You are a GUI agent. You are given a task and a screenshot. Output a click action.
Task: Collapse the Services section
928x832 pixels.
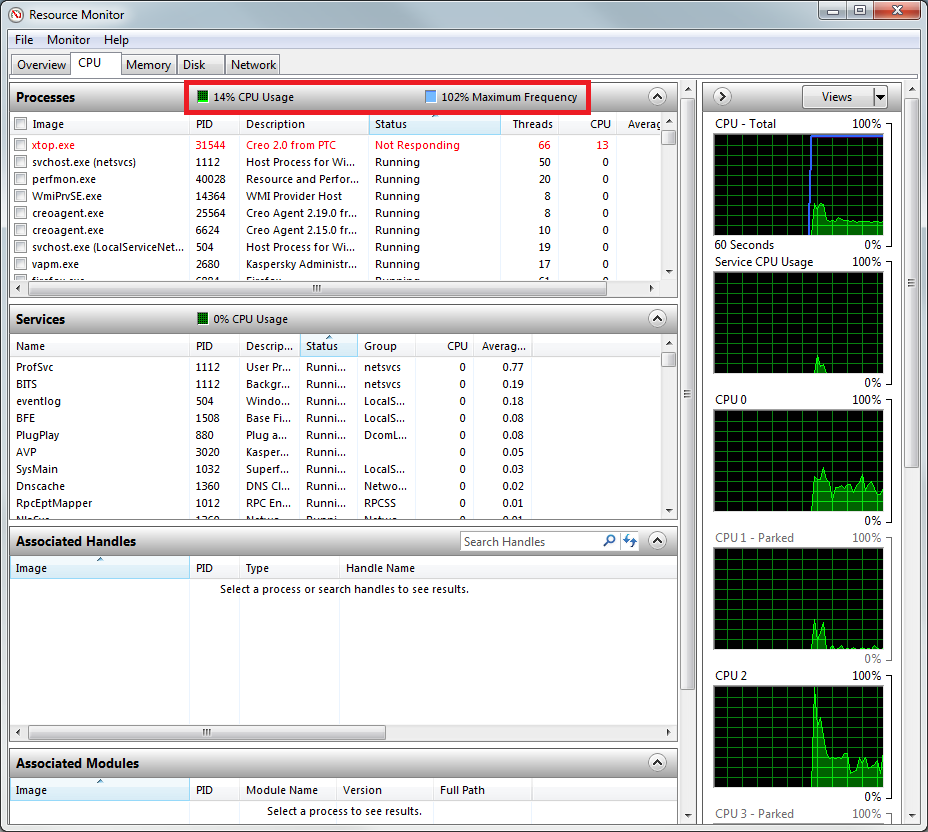point(657,318)
